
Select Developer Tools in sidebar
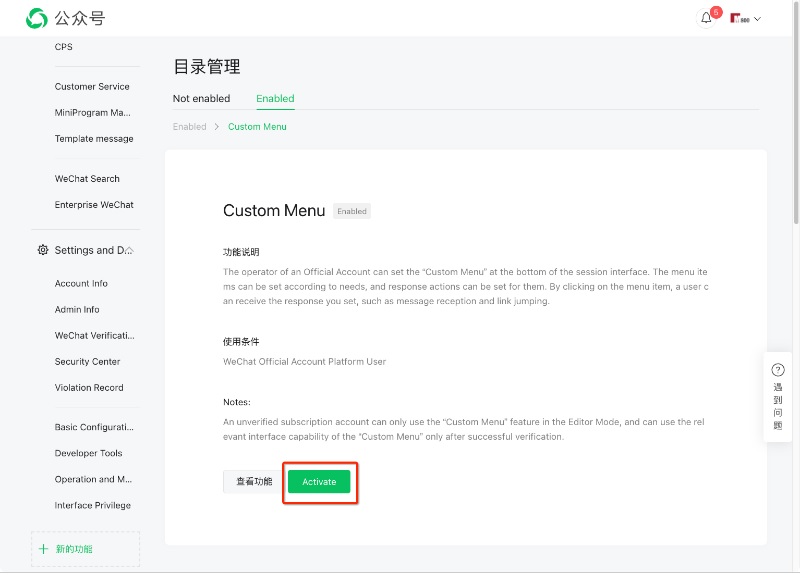click(x=88, y=454)
